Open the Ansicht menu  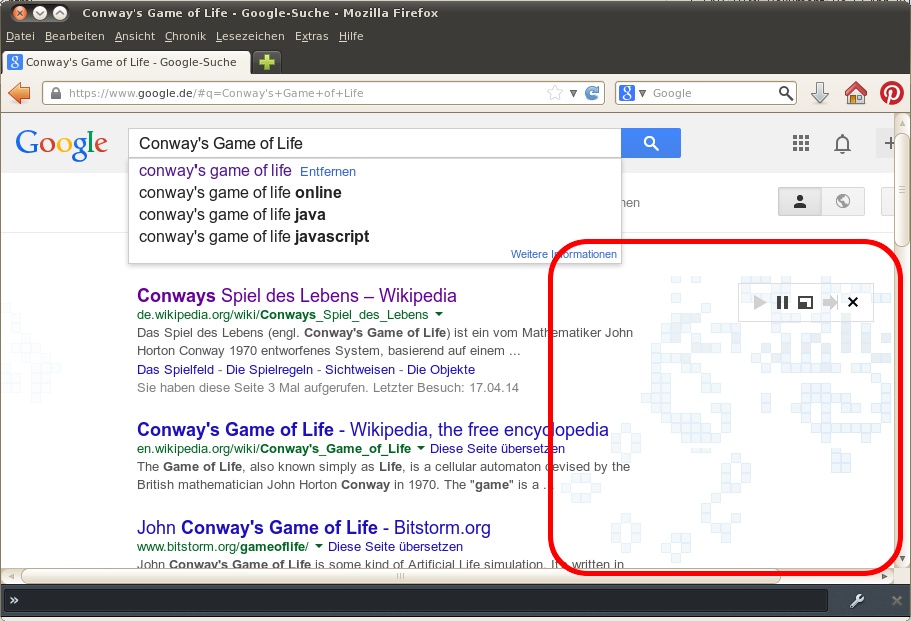click(x=135, y=36)
